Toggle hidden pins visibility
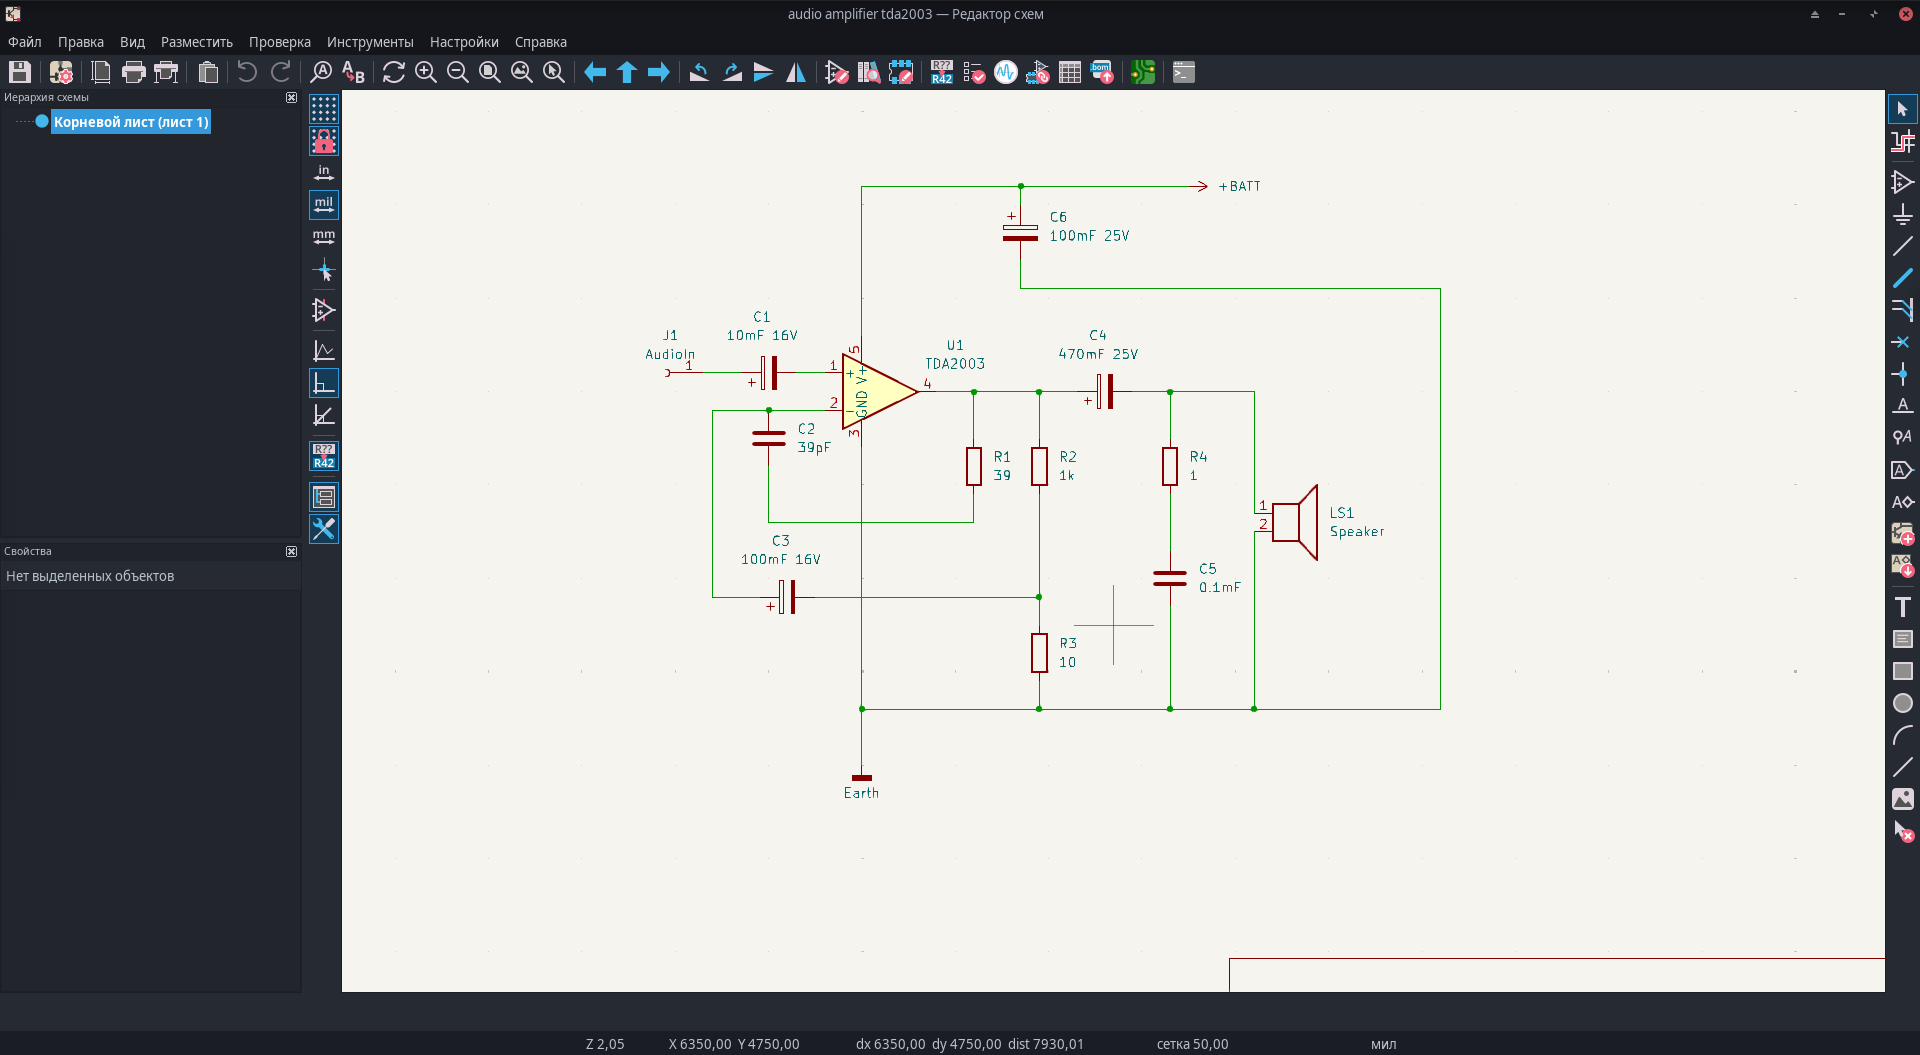This screenshot has width=1920, height=1055. tap(324, 310)
